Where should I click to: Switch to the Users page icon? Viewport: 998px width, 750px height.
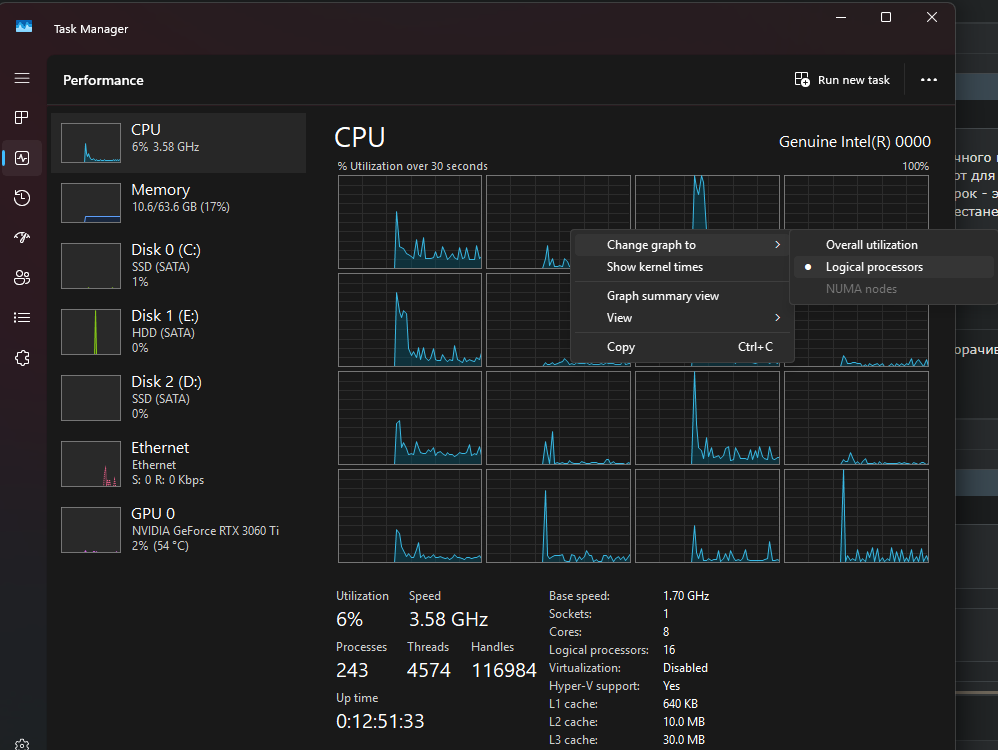(22, 278)
